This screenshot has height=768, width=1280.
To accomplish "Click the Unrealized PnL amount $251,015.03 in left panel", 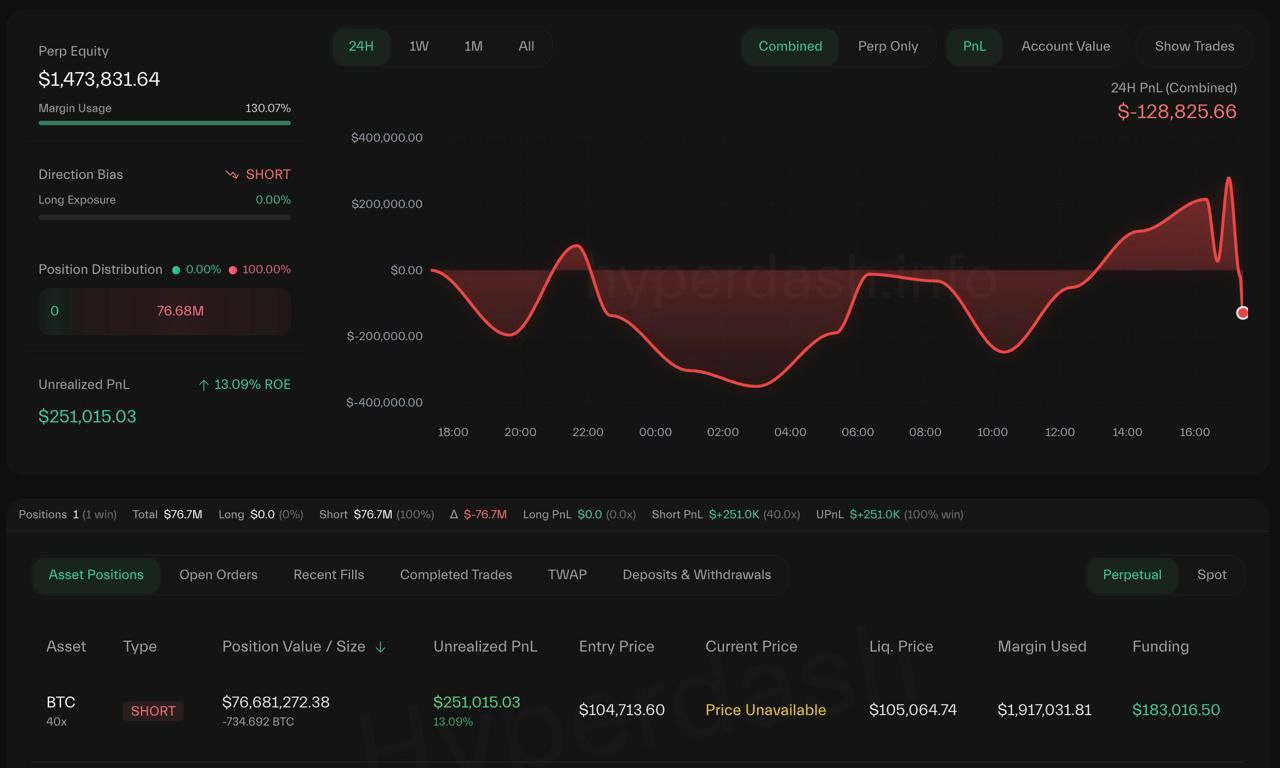I will [87, 416].
